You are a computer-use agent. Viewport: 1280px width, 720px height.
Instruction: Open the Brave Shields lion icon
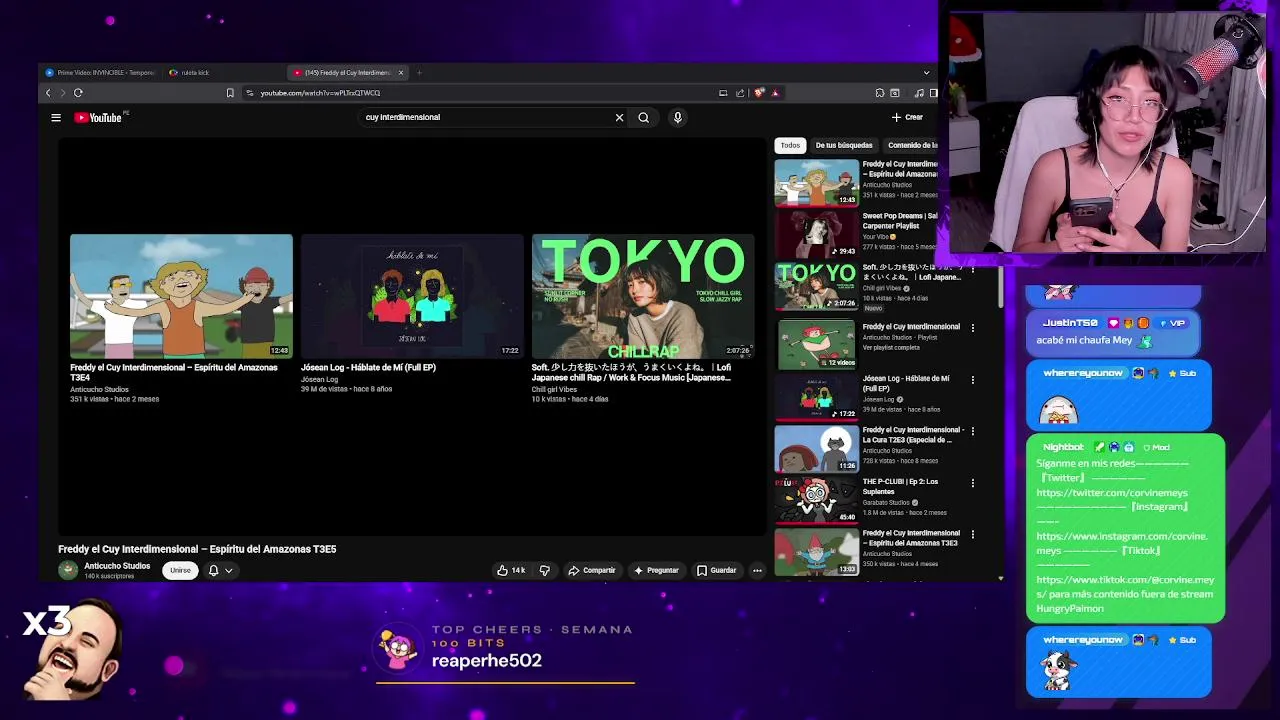(x=759, y=93)
